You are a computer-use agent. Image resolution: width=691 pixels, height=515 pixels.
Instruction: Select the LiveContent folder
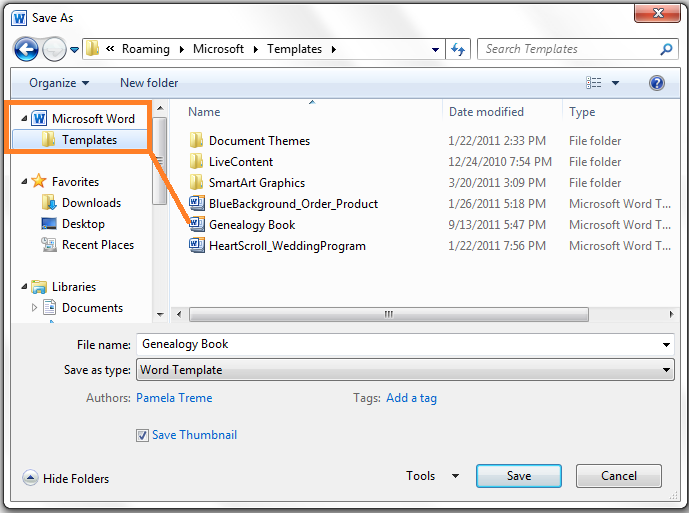point(241,162)
